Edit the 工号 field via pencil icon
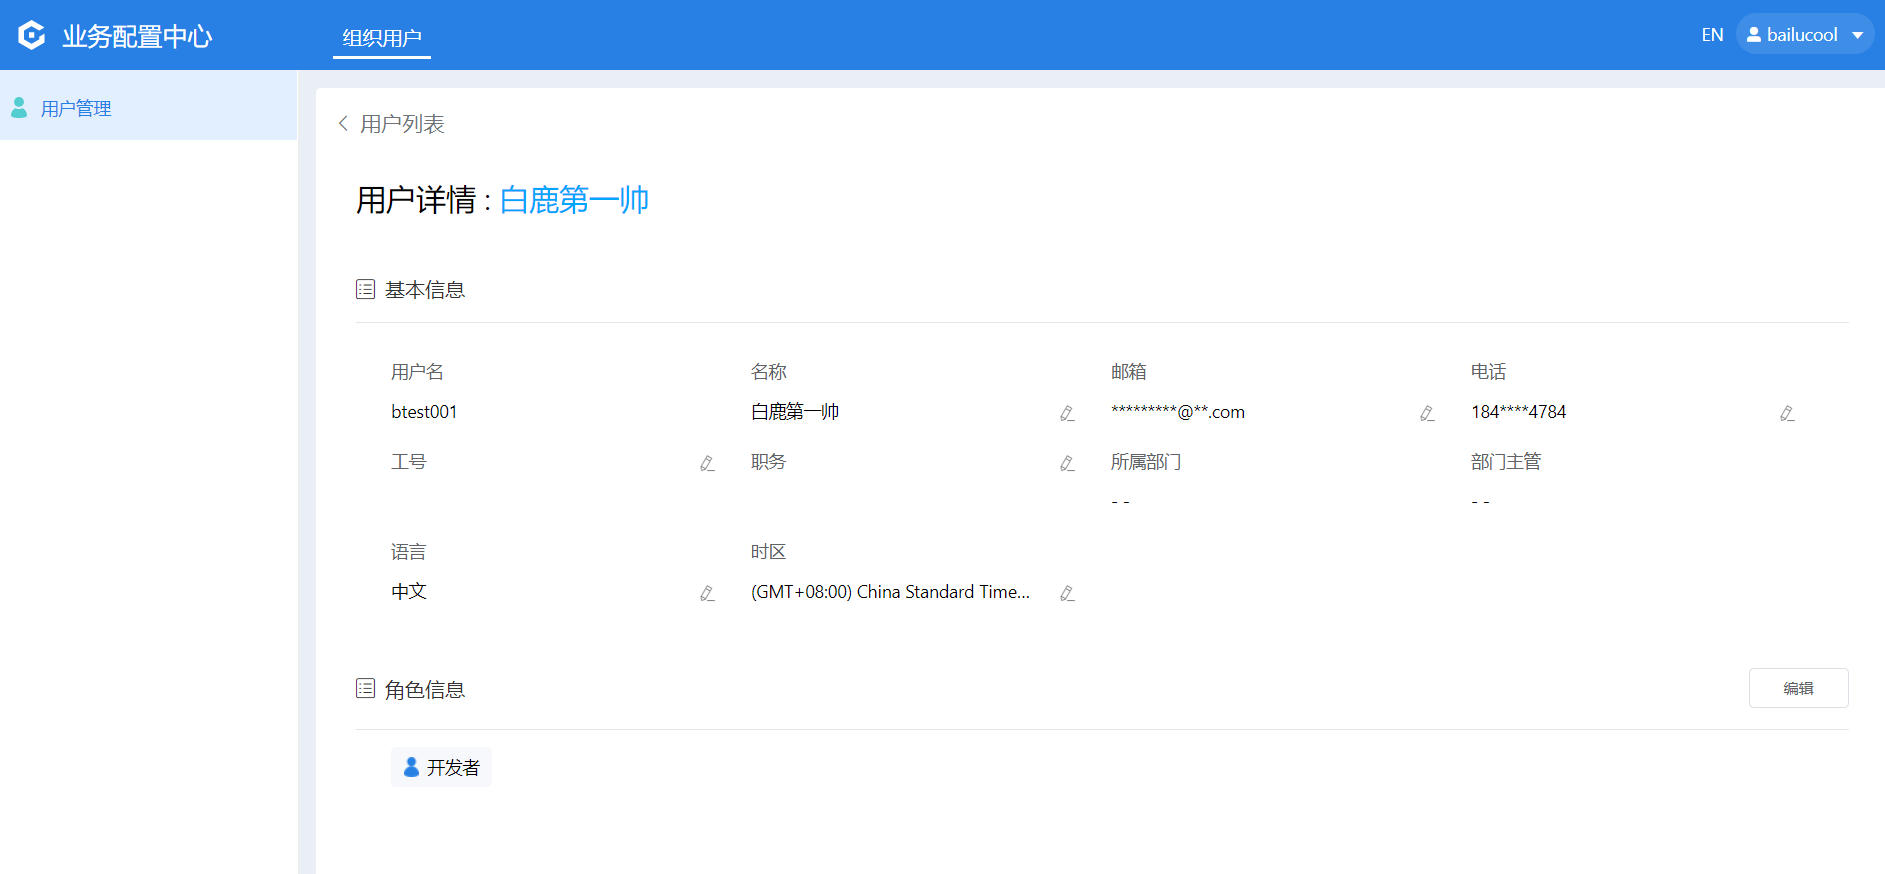 707,463
